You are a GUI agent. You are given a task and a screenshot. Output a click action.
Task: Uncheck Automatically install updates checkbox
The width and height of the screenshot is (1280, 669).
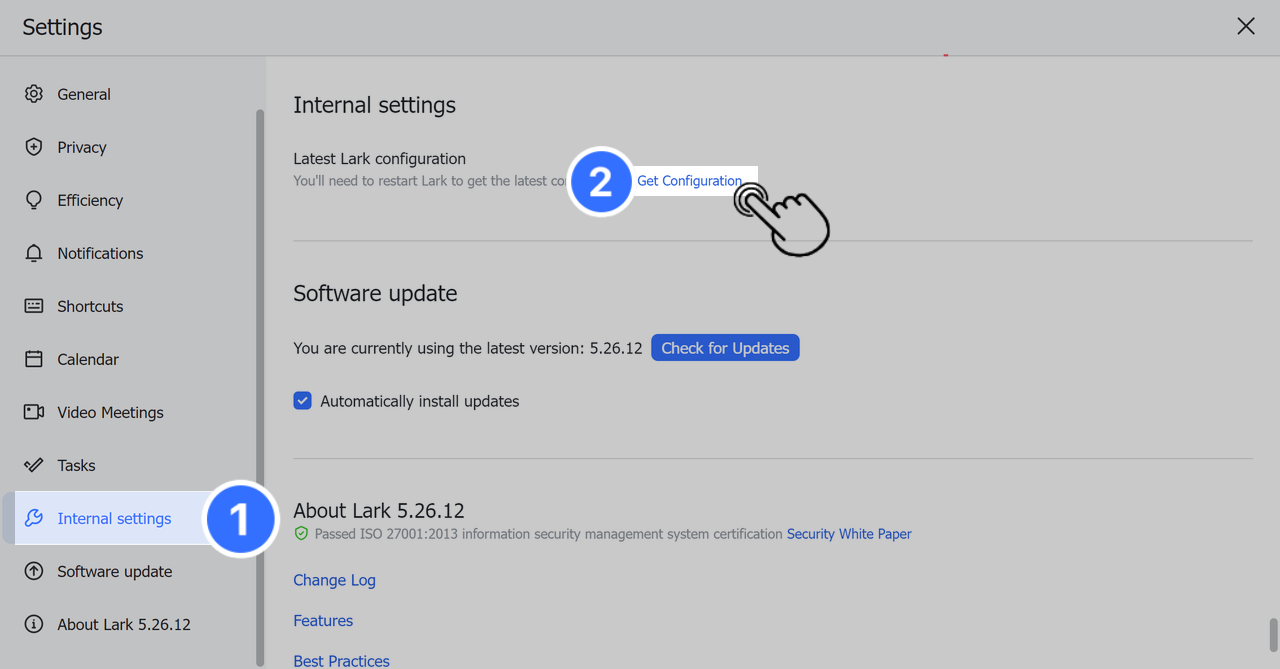click(303, 401)
